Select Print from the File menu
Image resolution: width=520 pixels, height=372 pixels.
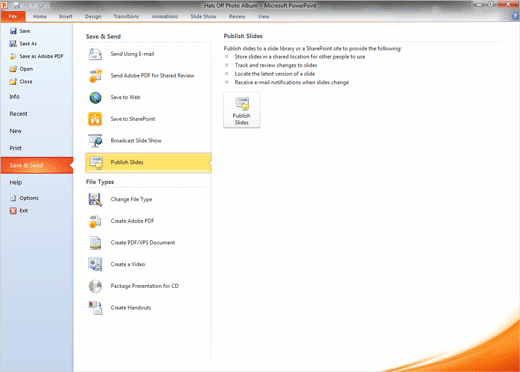pyautogui.click(x=15, y=148)
